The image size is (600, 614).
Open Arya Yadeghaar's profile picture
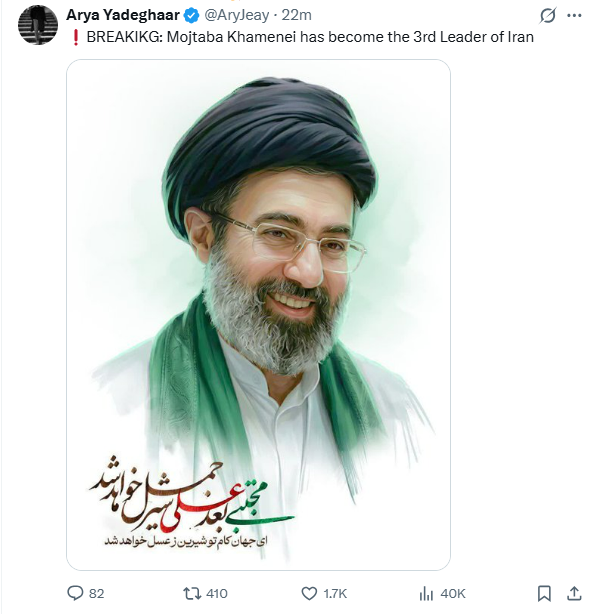point(38,25)
